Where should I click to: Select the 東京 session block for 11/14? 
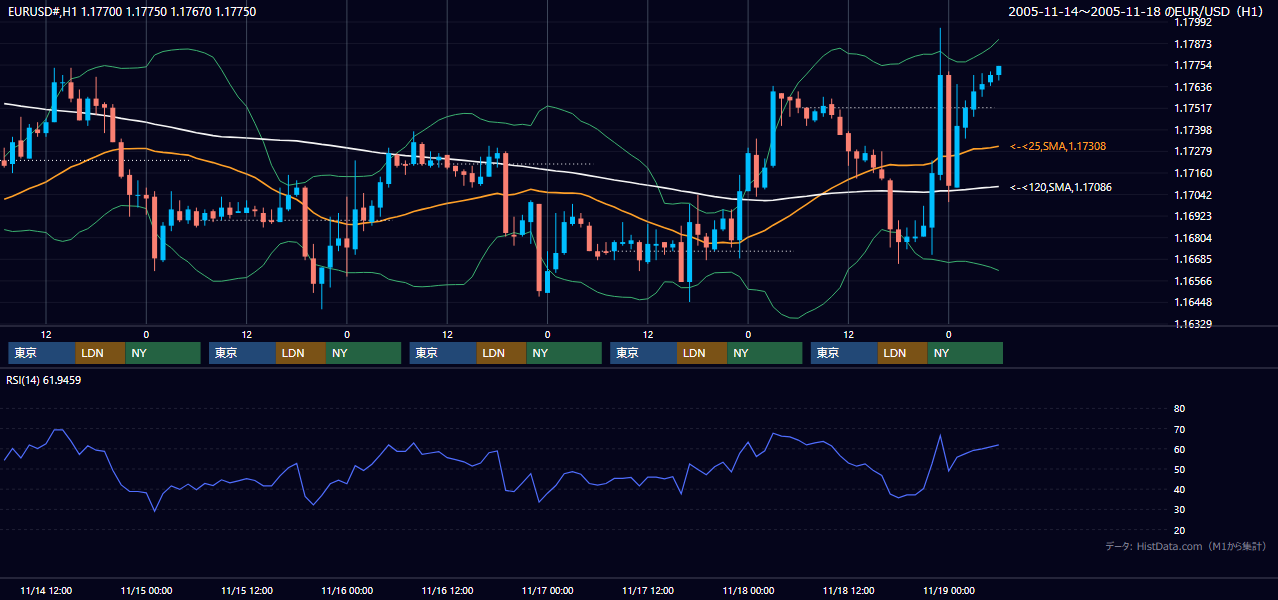[x=42, y=353]
